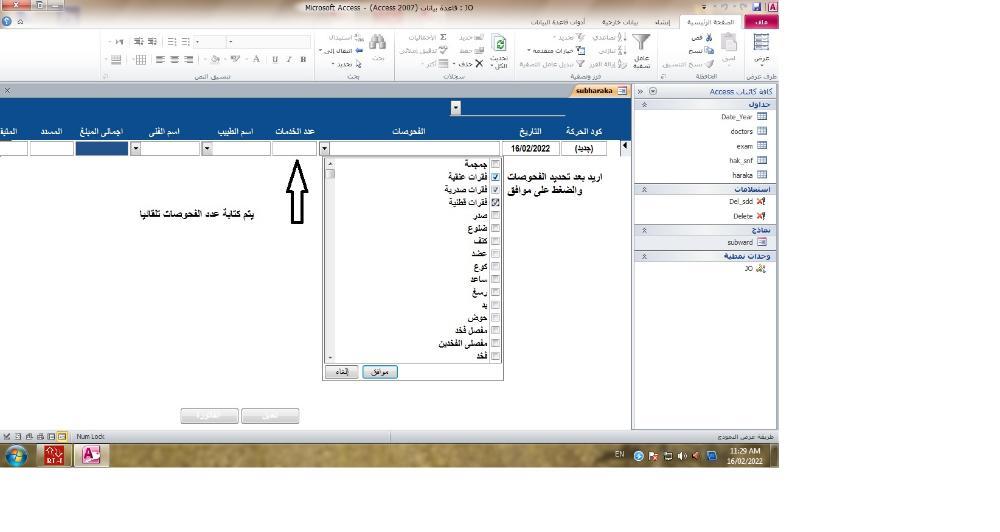Click the Copy icon in the clipboard group

pos(709,50)
